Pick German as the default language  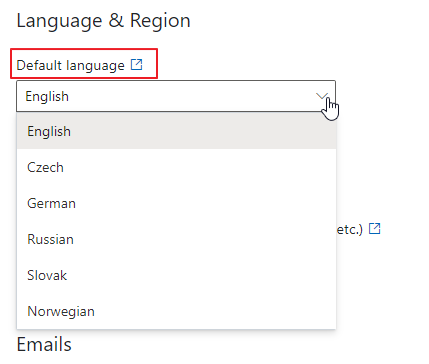(x=176, y=203)
